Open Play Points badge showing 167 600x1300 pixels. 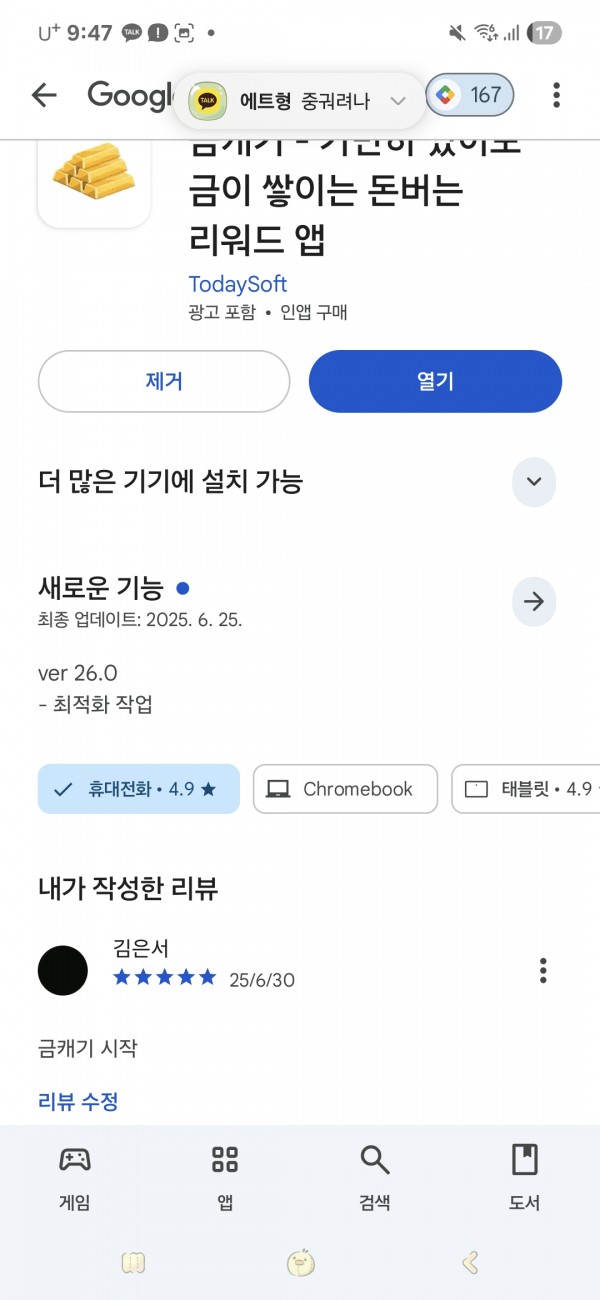click(x=470, y=95)
